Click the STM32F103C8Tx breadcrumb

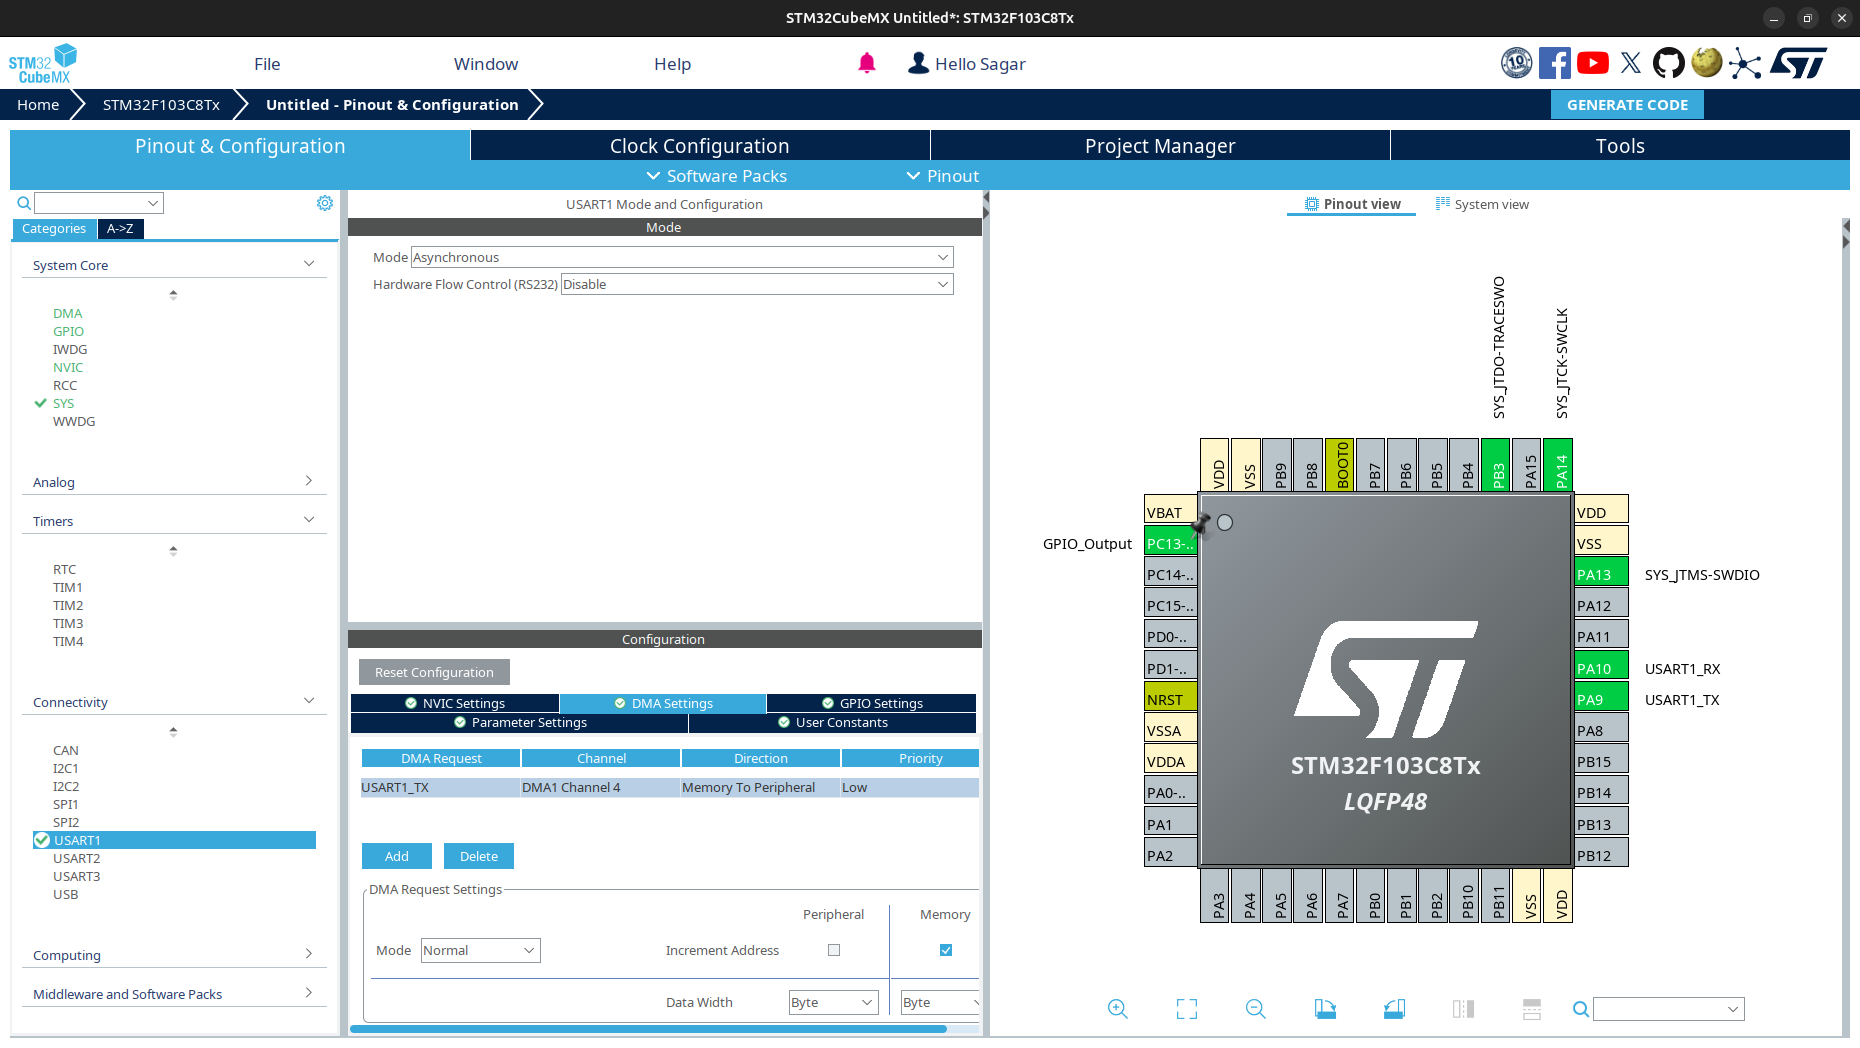pos(161,105)
